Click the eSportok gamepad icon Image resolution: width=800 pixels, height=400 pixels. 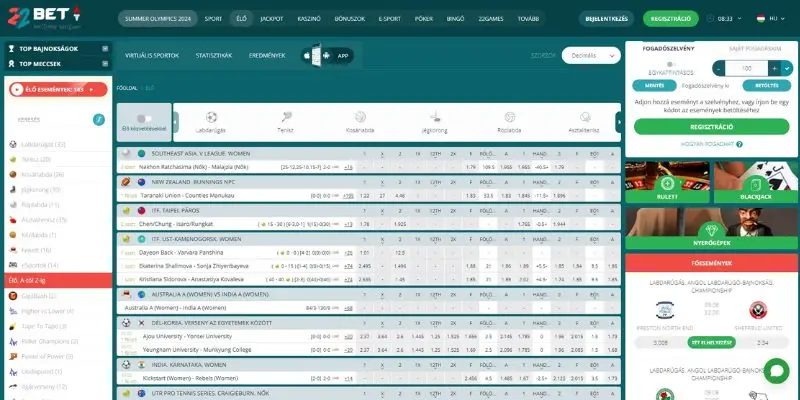tap(13, 265)
